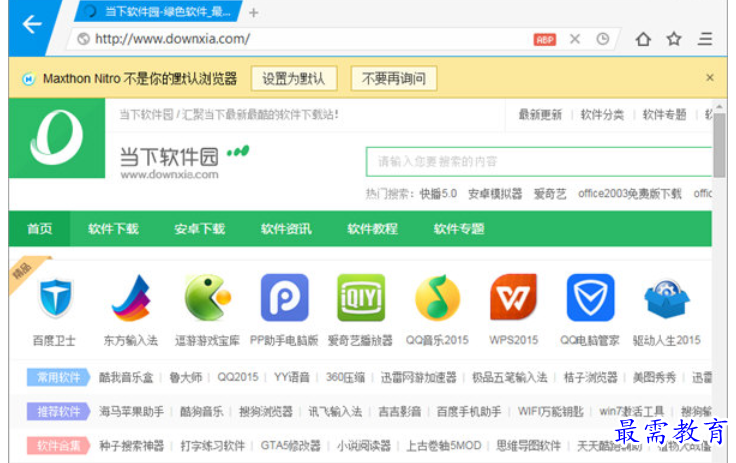Open a new tab with plus button
736x463 pixels.
pyautogui.click(x=253, y=13)
